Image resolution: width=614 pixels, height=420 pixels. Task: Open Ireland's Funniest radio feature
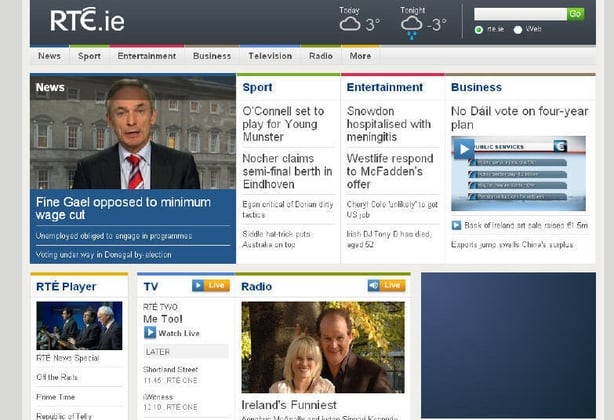(289, 405)
